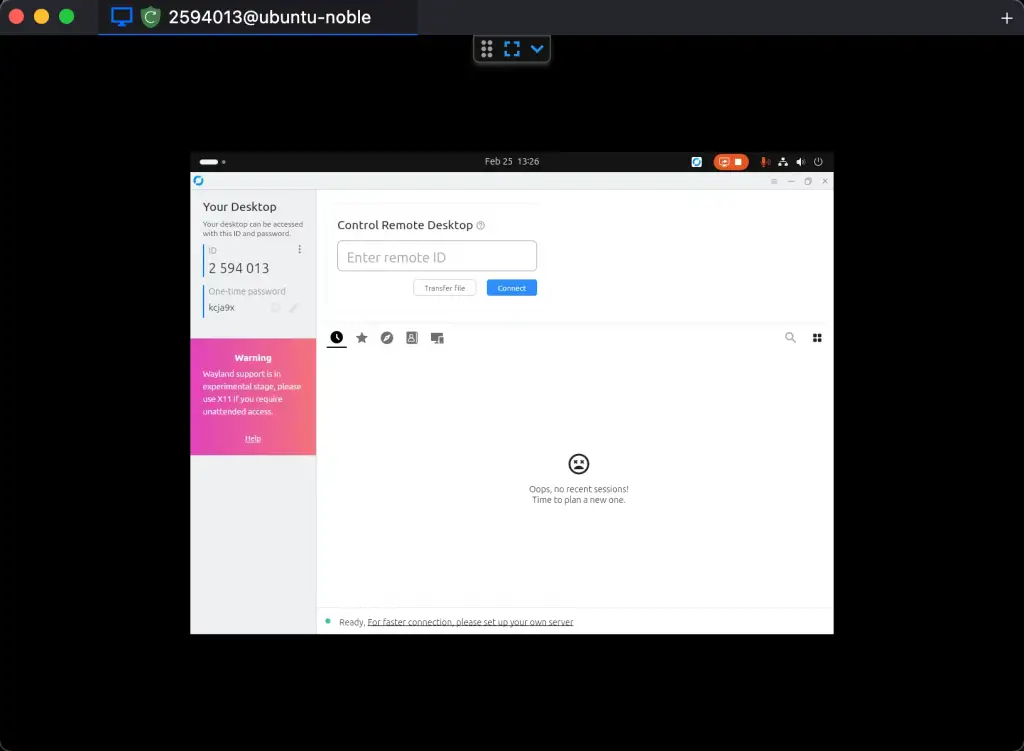The height and width of the screenshot is (751, 1024).
Task: Click the Enter remote ID field
Action: pyautogui.click(x=436, y=256)
